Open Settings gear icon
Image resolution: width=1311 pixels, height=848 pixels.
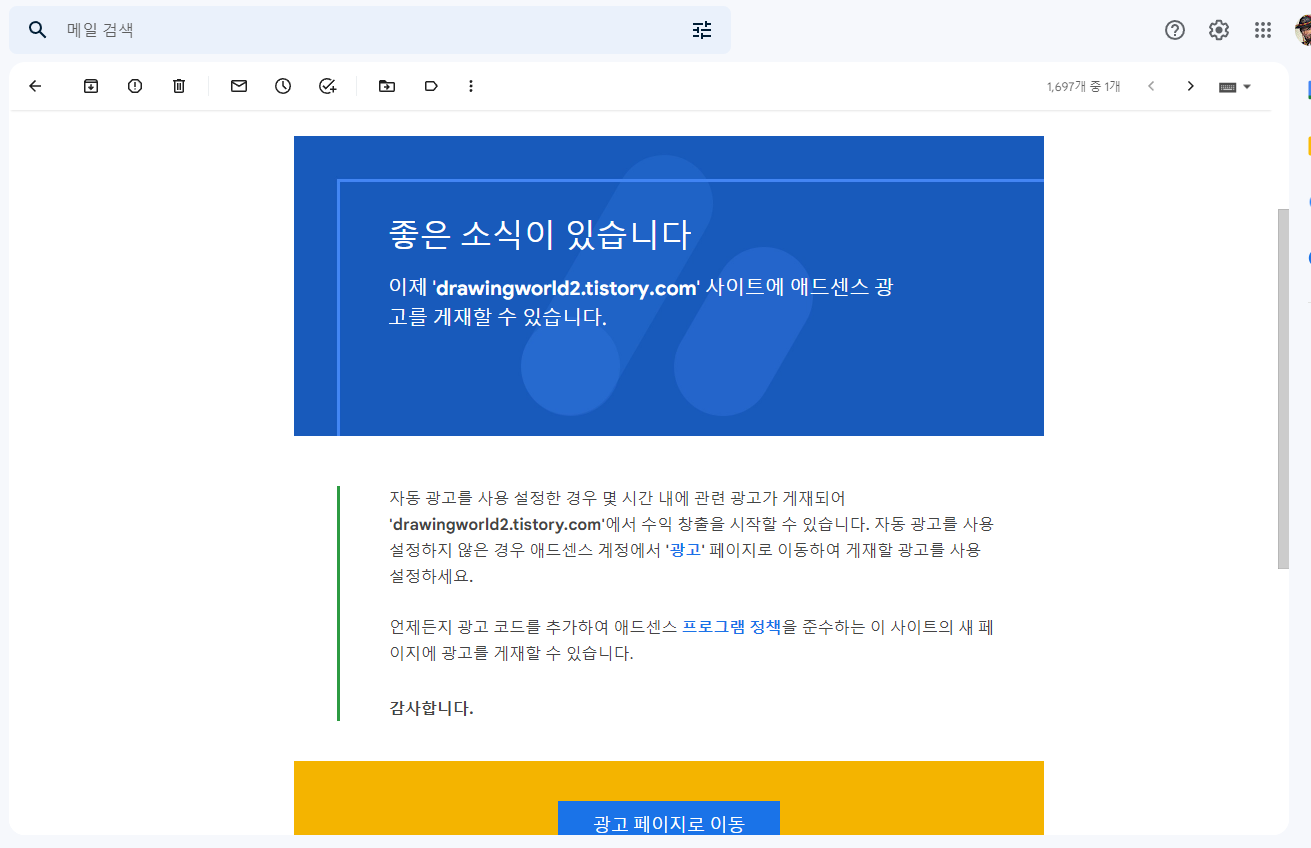point(1218,30)
